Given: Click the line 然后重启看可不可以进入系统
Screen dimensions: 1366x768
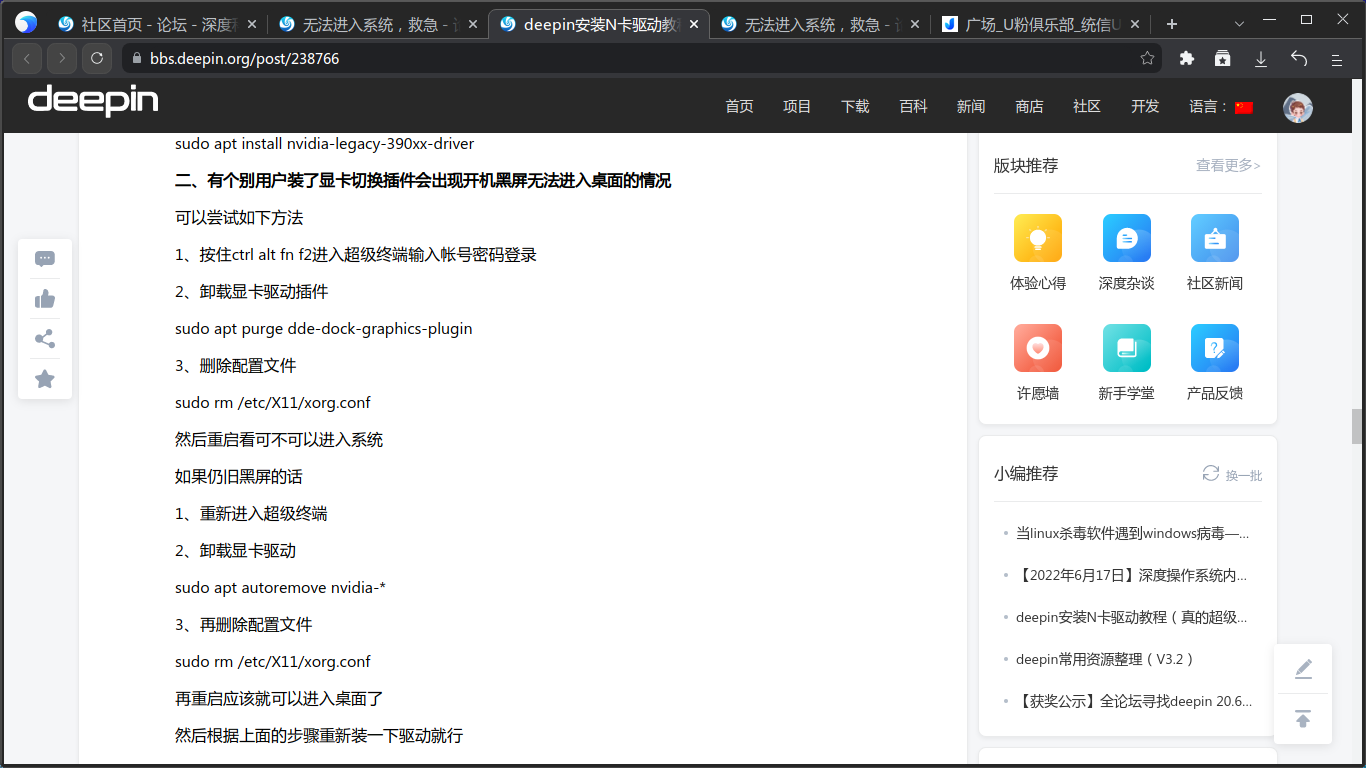Looking at the screenshot, I should (279, 440).
